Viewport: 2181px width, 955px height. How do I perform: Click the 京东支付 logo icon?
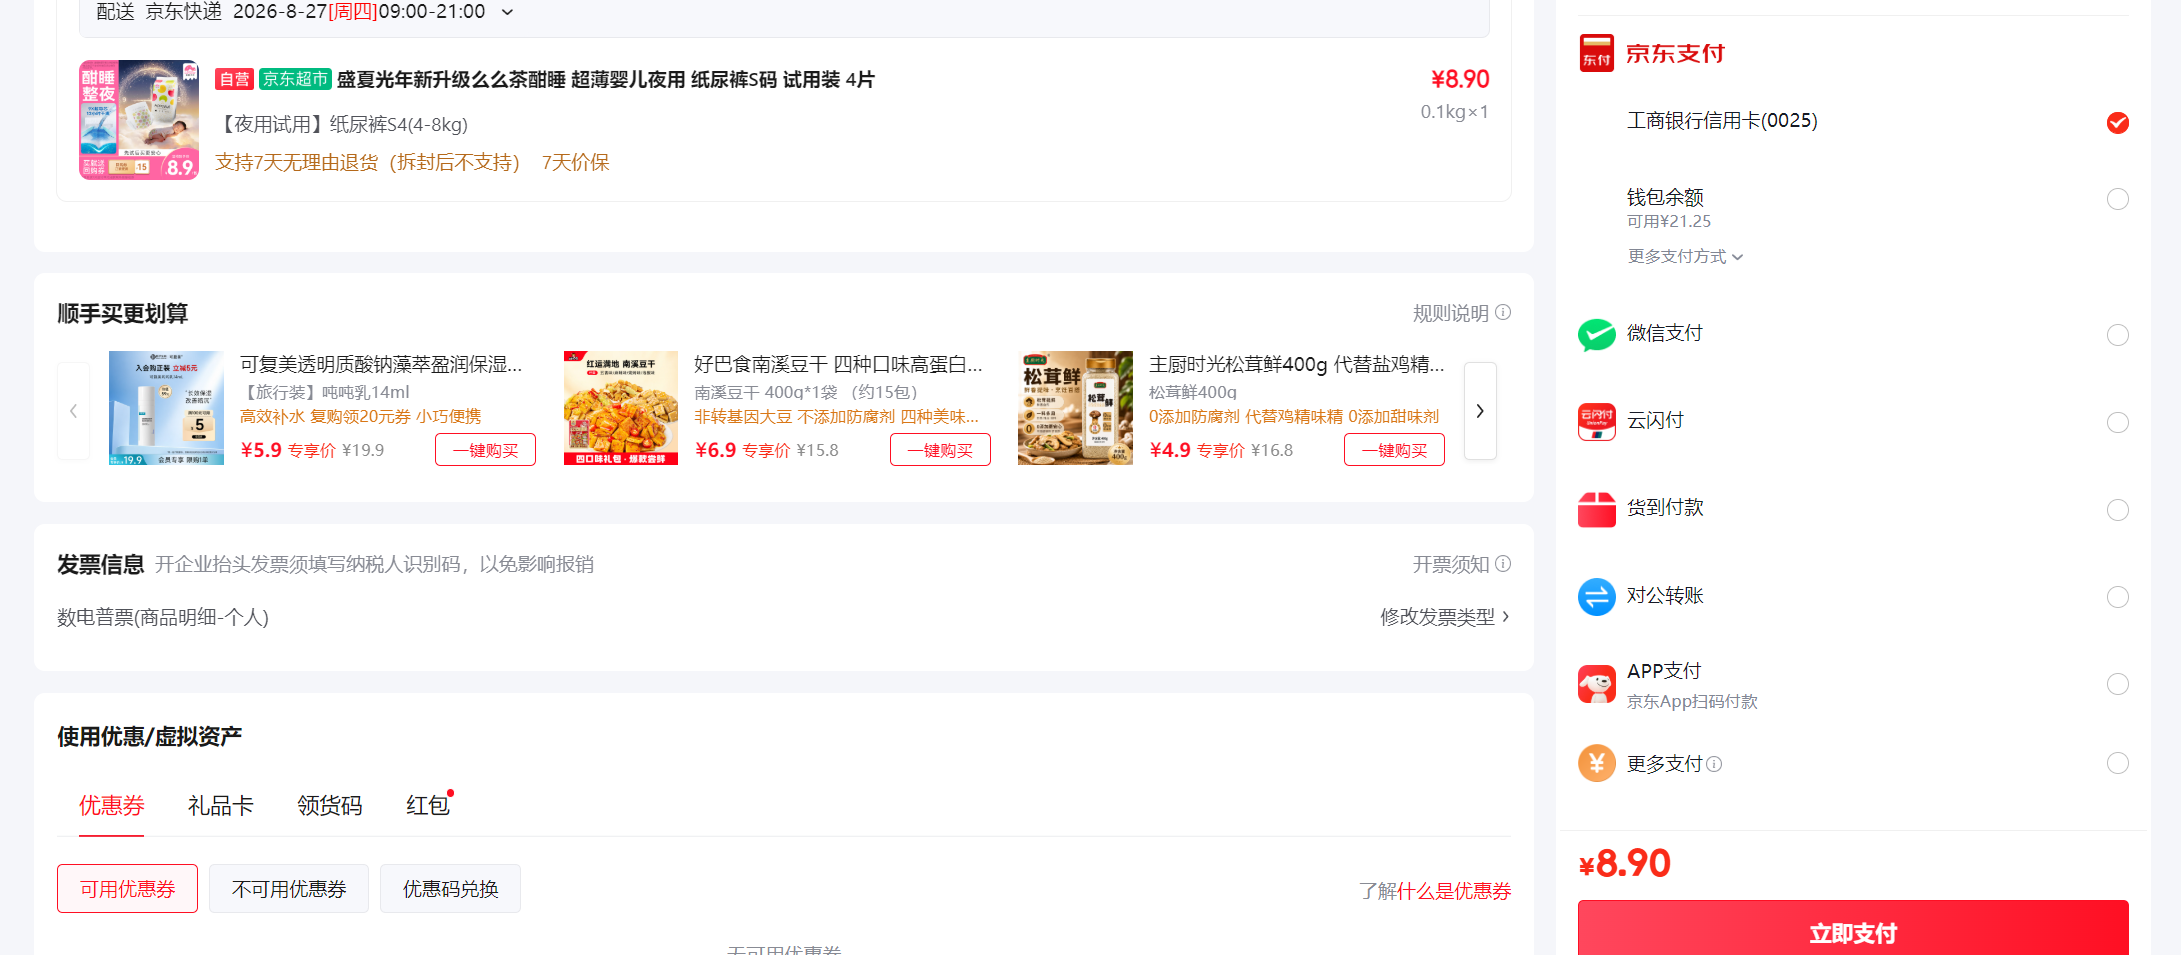coord(1596,53)
